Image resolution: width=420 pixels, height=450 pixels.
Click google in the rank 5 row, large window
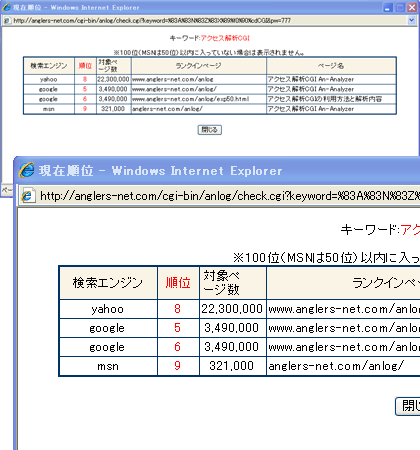[107, 328]
